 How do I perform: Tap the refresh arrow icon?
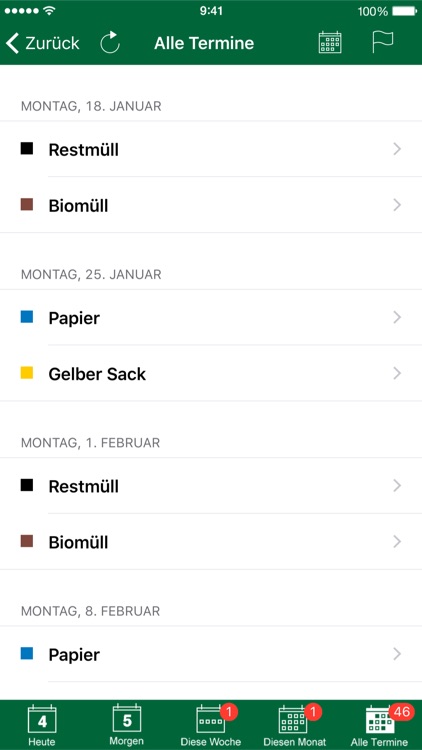pos(110,43)
